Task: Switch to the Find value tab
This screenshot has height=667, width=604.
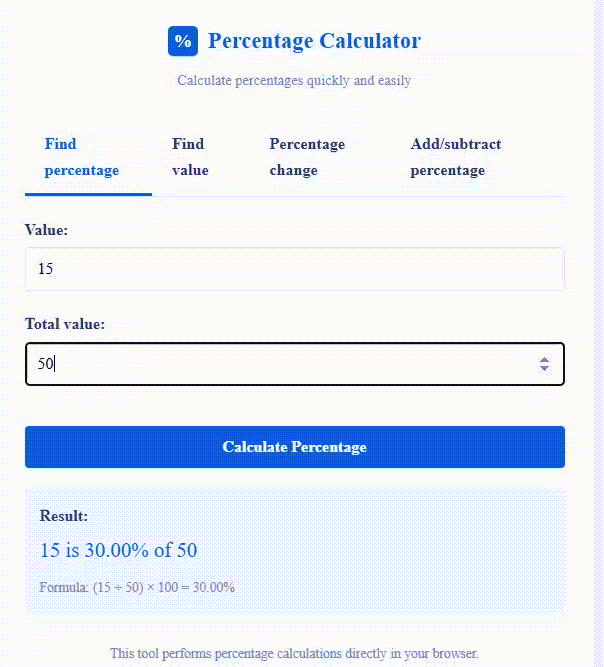Action: point(190,157)
